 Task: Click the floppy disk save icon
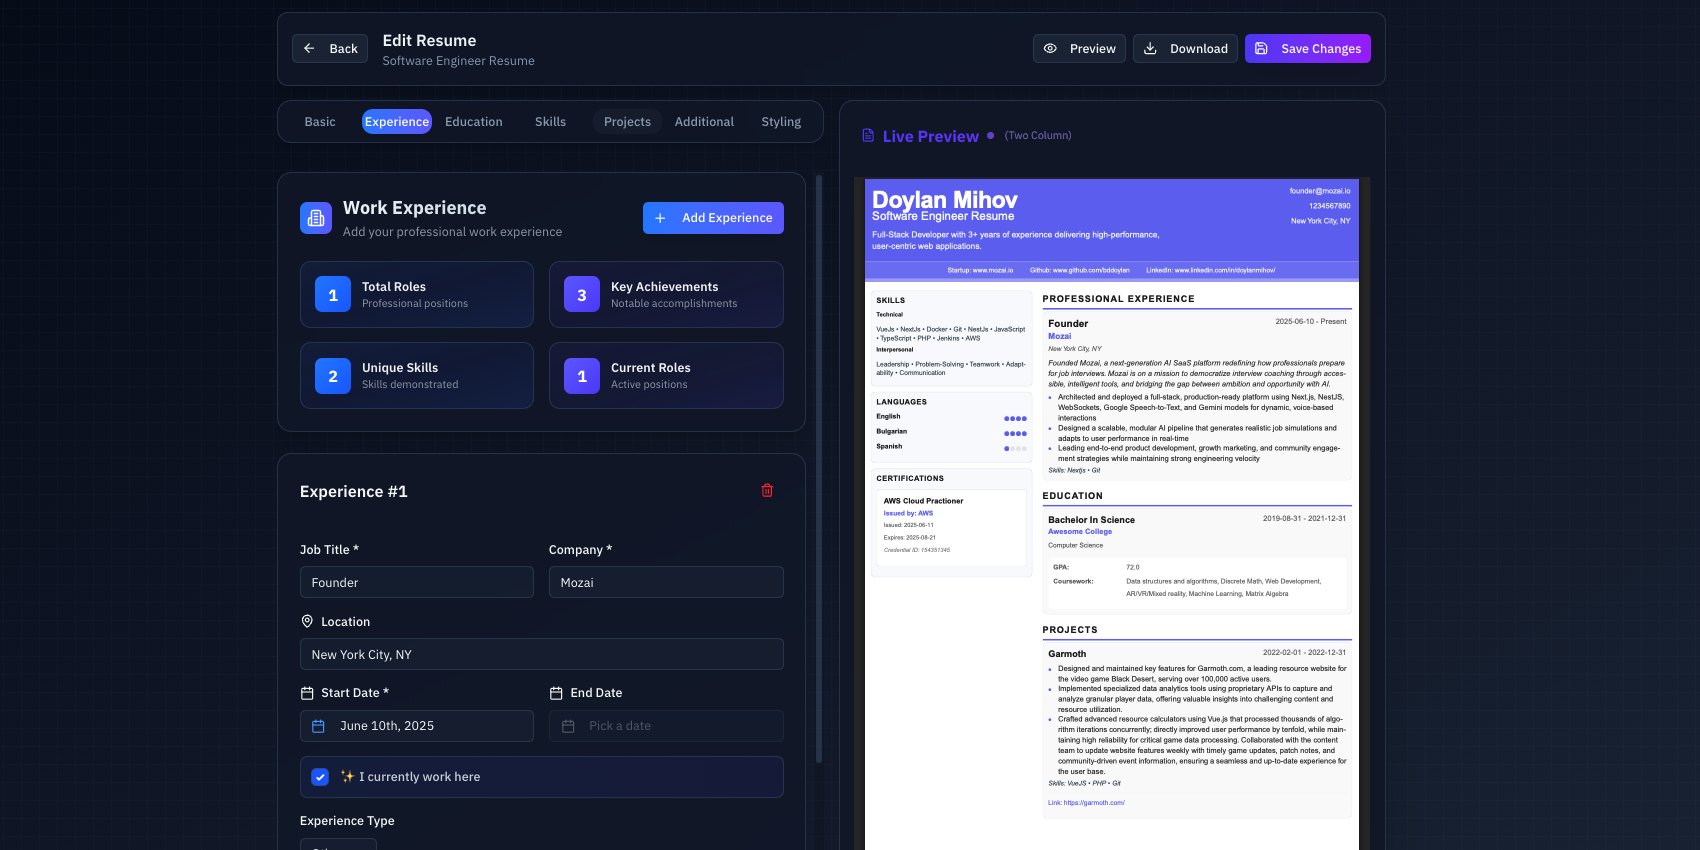(x=1261, y=48)
